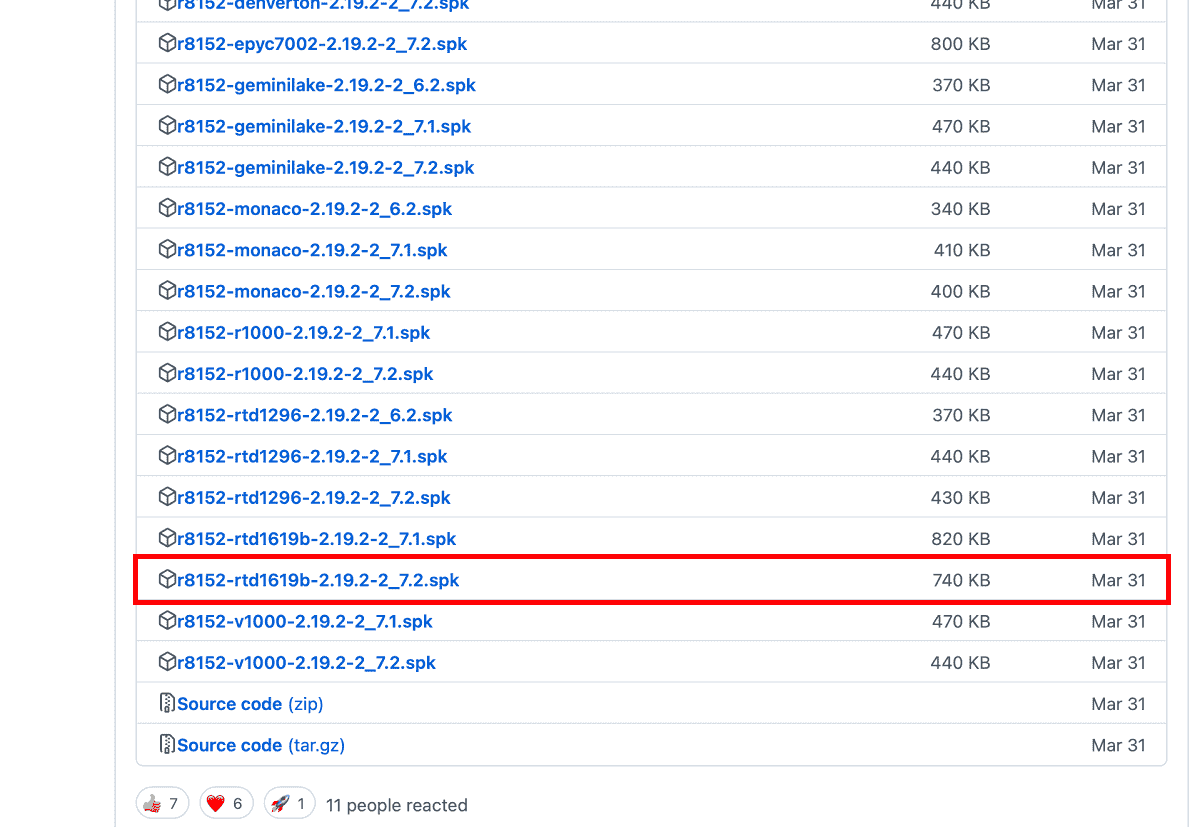Toggle the rocket reaction
This screenshot has width=1200, height=827.
coord(289,804)
